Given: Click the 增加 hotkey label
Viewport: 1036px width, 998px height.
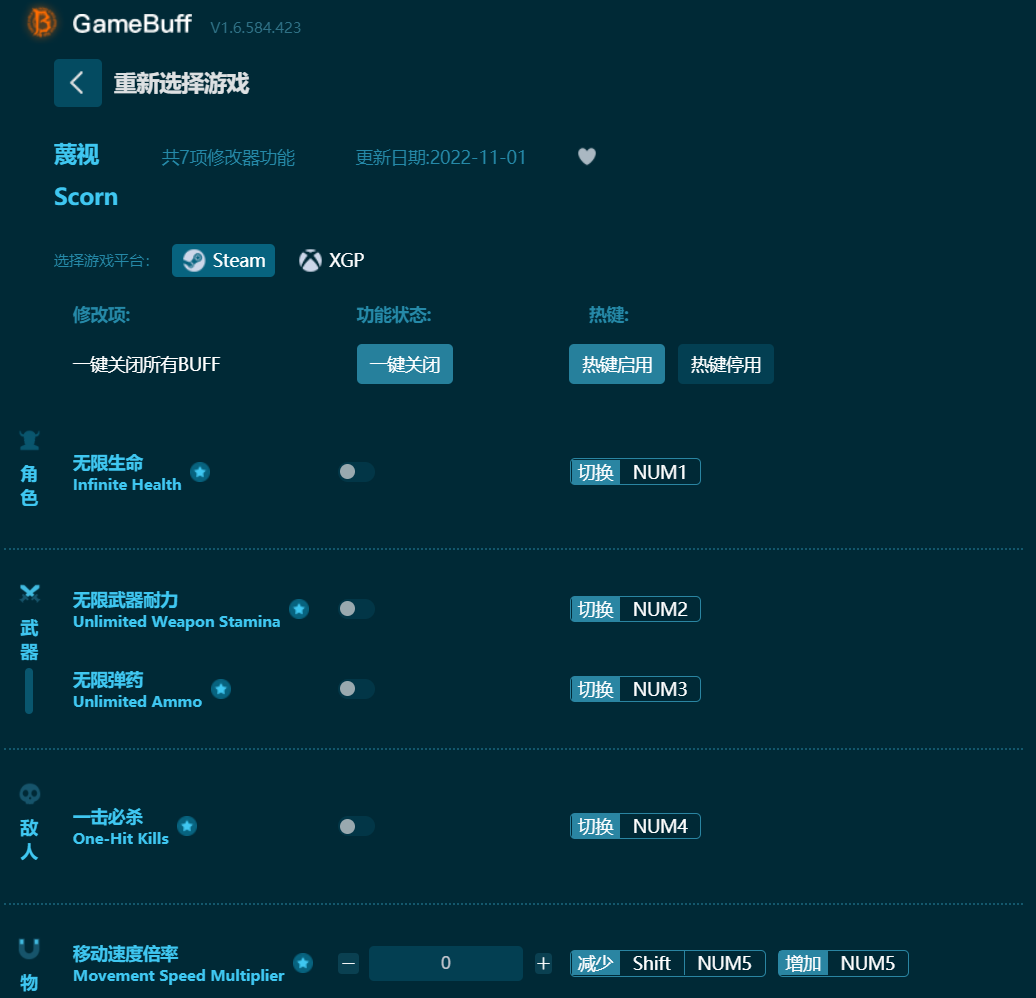Looking at the screenshot, I should (803, 964).
